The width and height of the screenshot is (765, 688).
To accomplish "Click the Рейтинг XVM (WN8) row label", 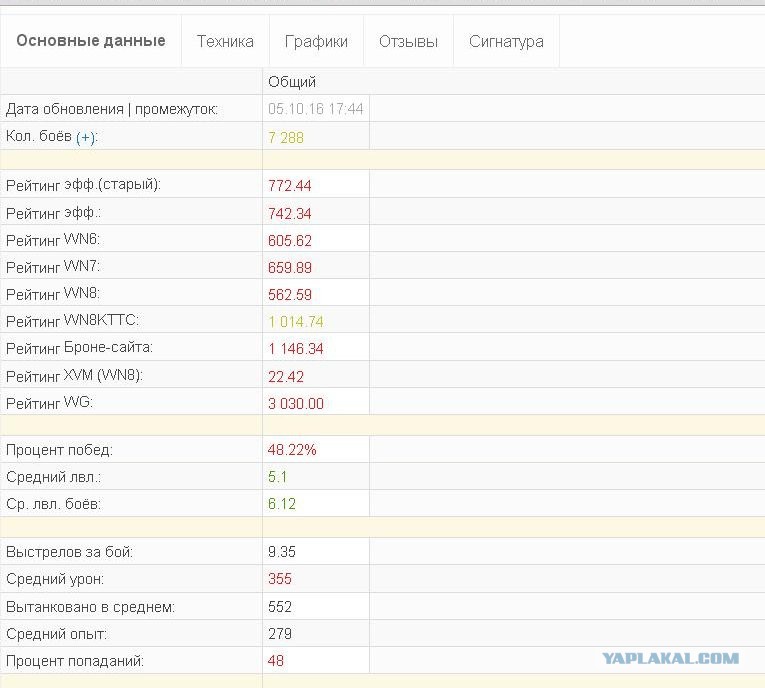I will (74, 376).
